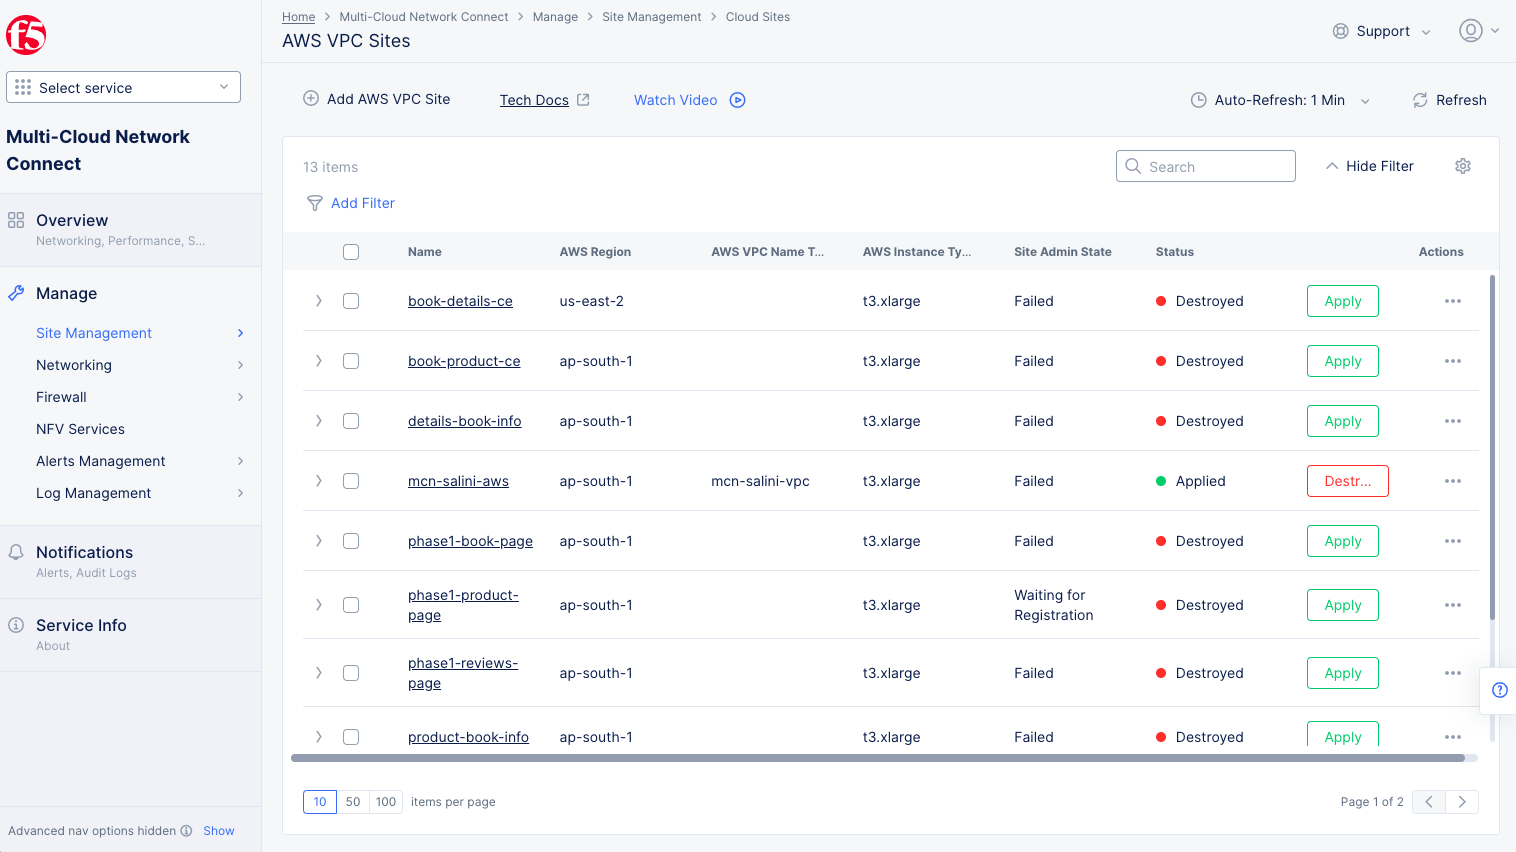Click Destroy button for mcn-salini-aws
Viewport: 1516px width, 852px height.
coord(1347,481)
